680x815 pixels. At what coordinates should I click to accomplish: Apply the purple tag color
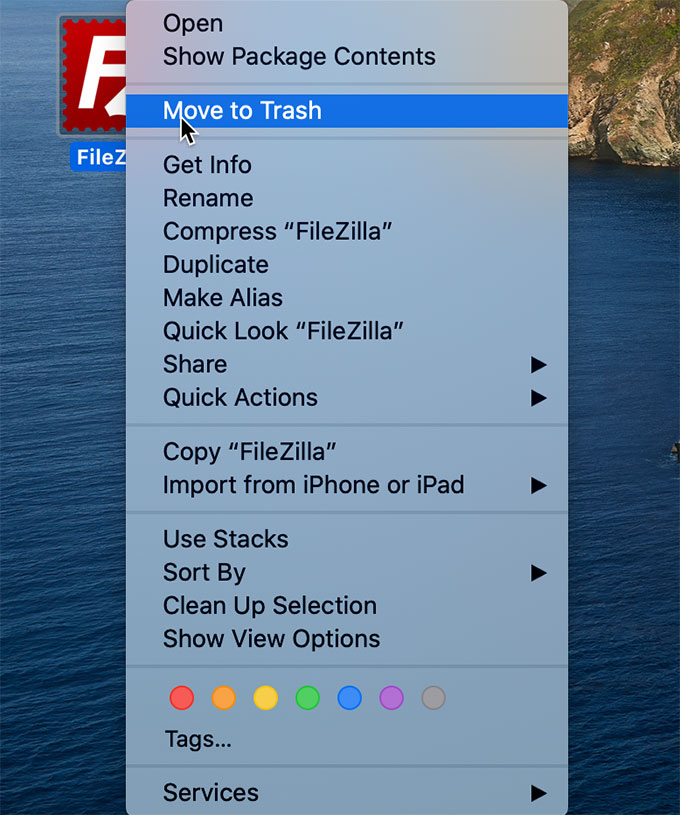click(391, 698)
